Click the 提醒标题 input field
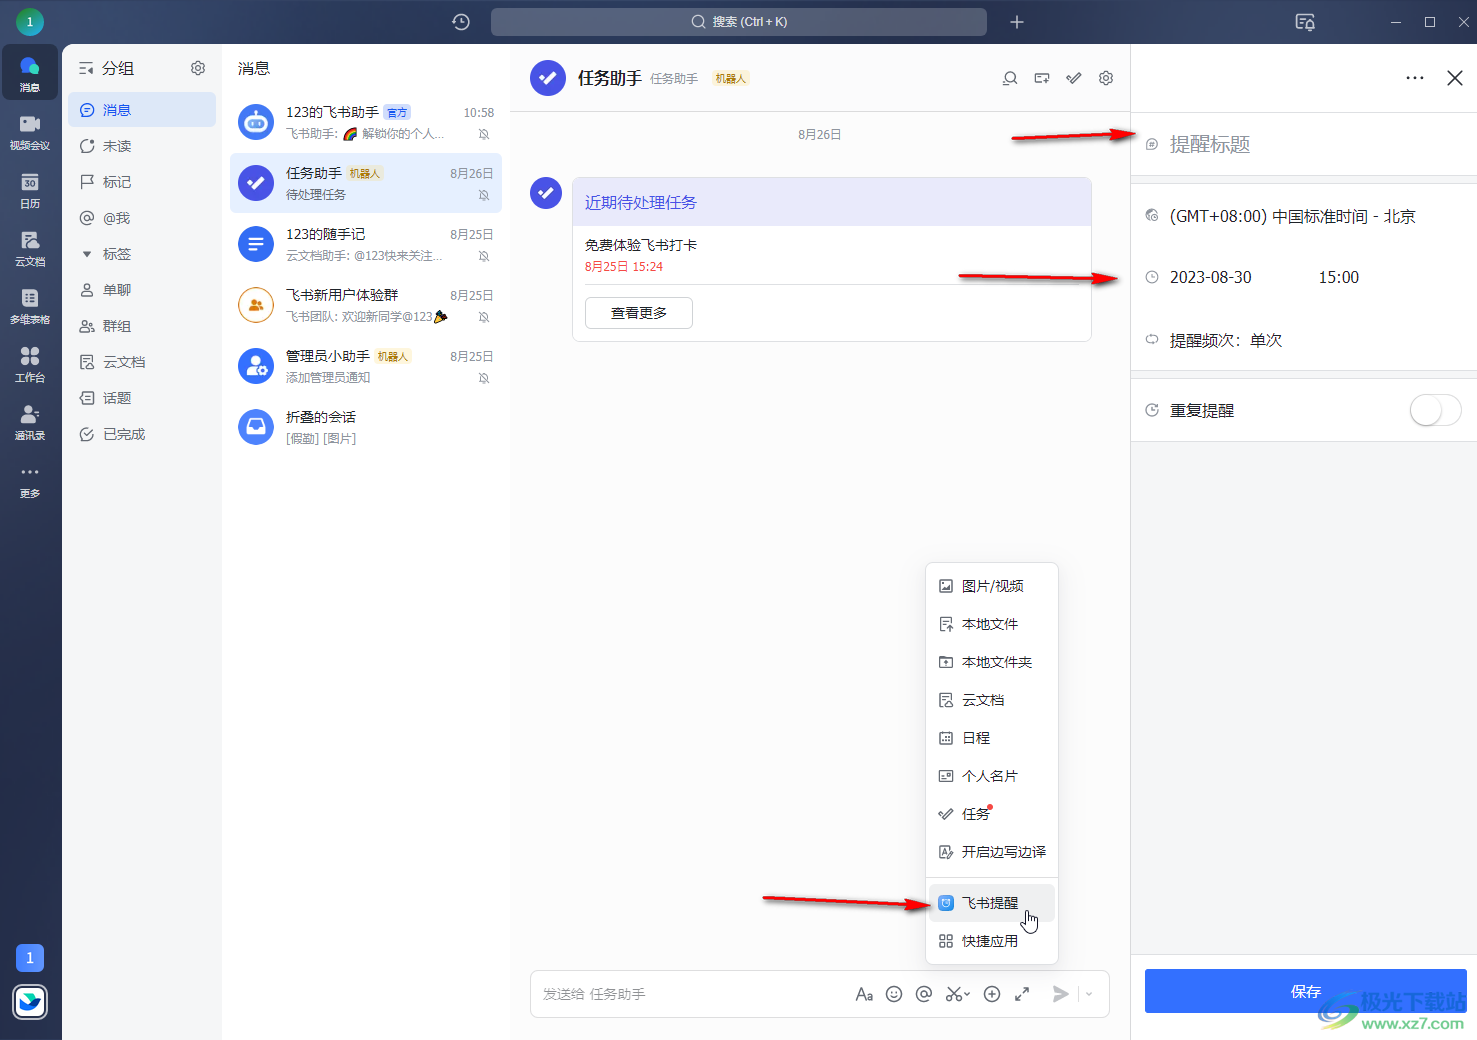Image resolution: width=1477 pixels, height=1040 pixels. tap(1304, 144)
